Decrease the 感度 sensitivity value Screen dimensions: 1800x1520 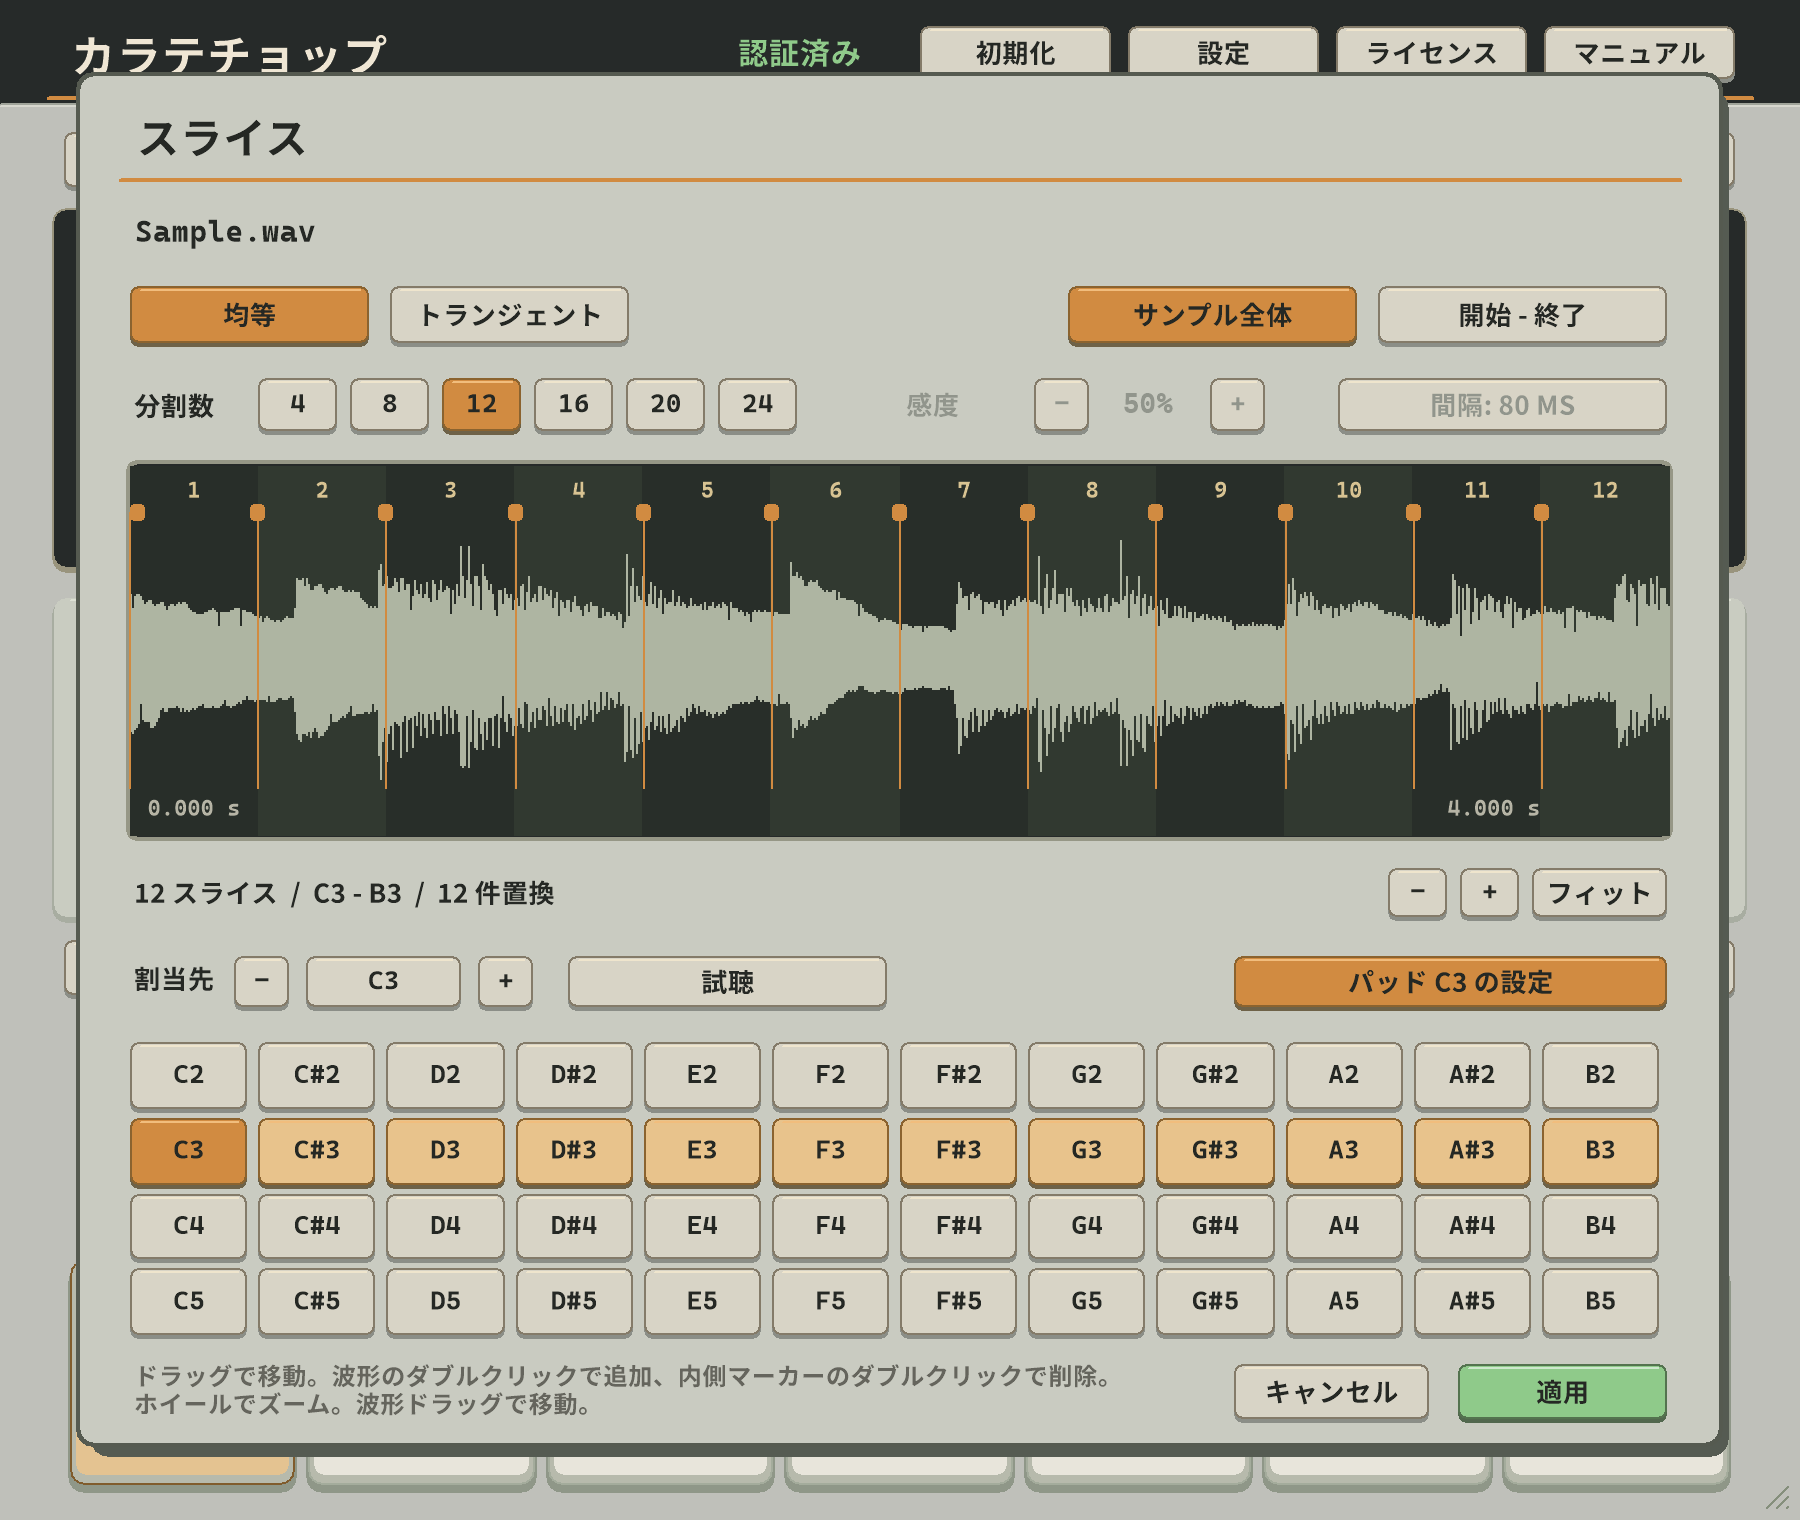point(1061,404)
